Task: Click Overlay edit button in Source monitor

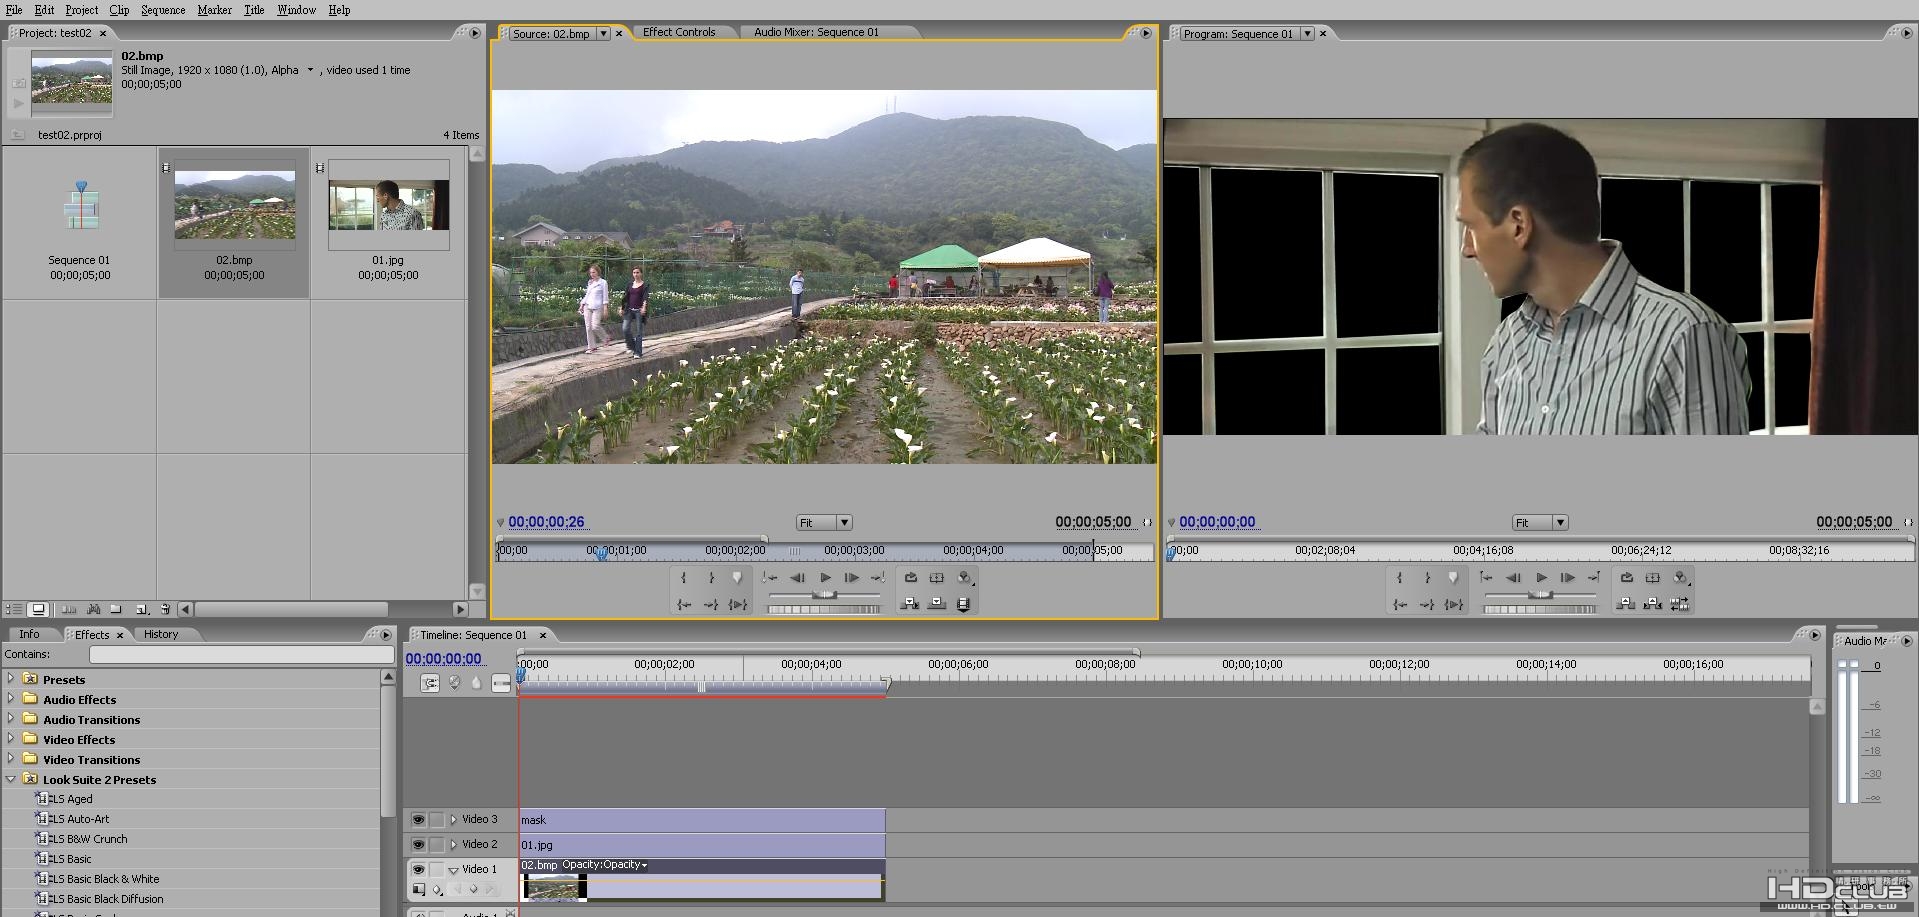Action: (x=937, y=604)
